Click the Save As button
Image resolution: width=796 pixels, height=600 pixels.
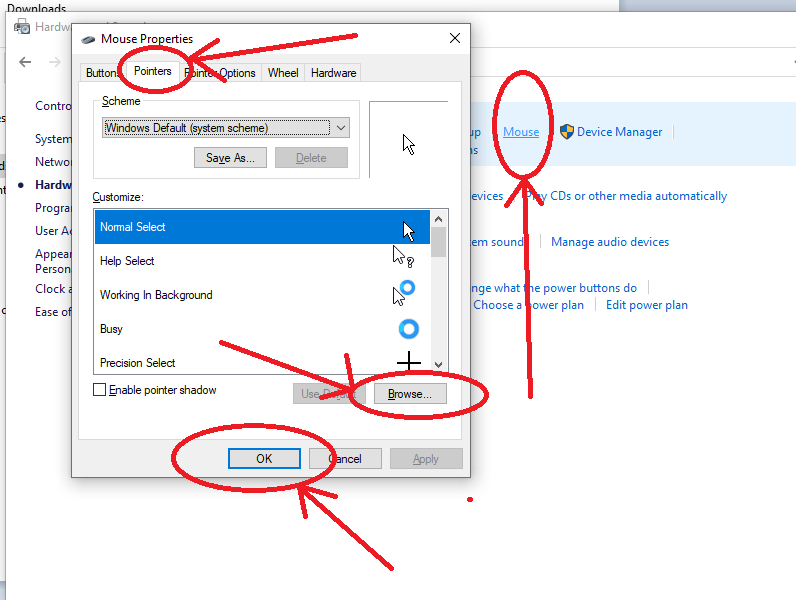click(230, 158)
